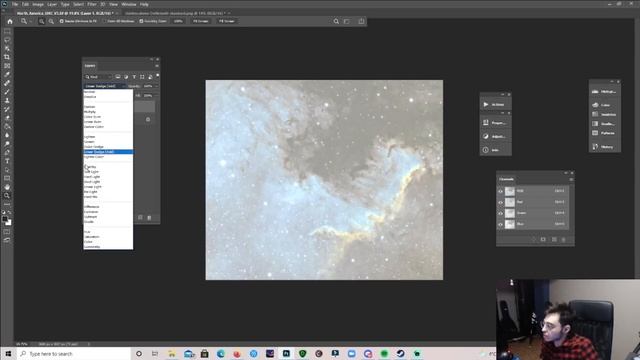Open the Swatches panel button
The image size is (640, 360).
[604, 114]
